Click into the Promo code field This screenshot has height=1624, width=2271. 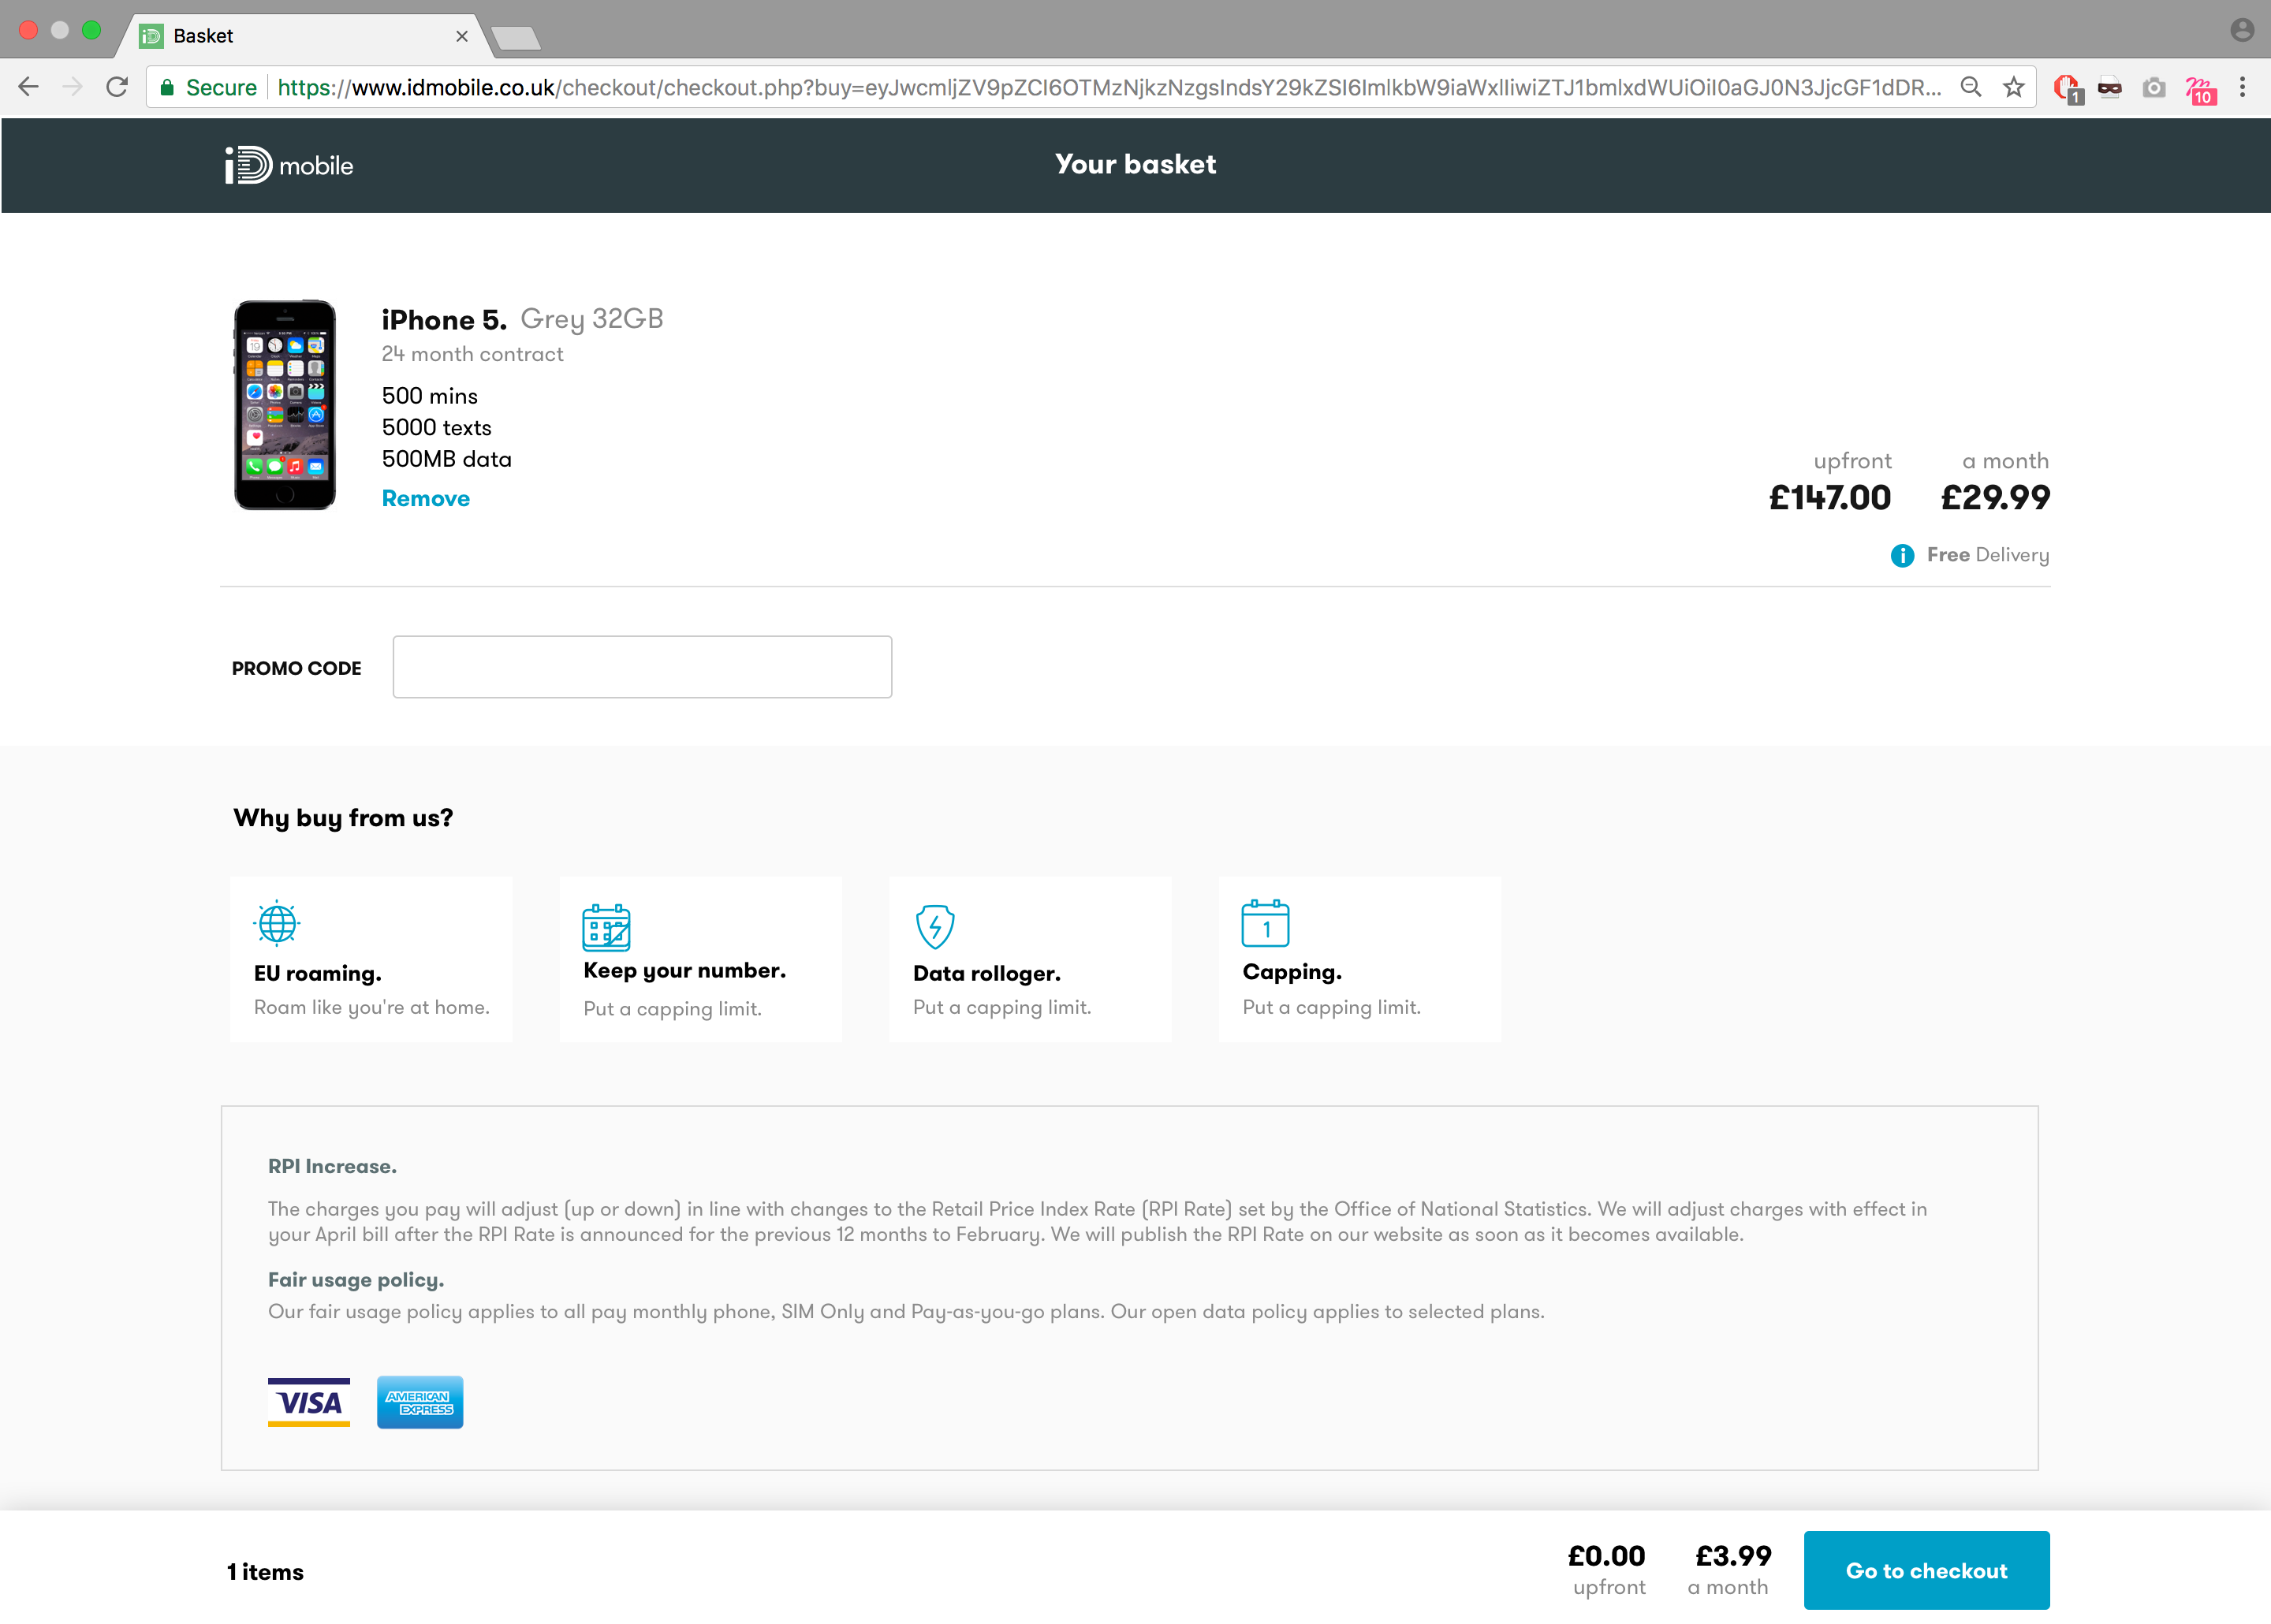pyautogui.click(x=642, y=667)
